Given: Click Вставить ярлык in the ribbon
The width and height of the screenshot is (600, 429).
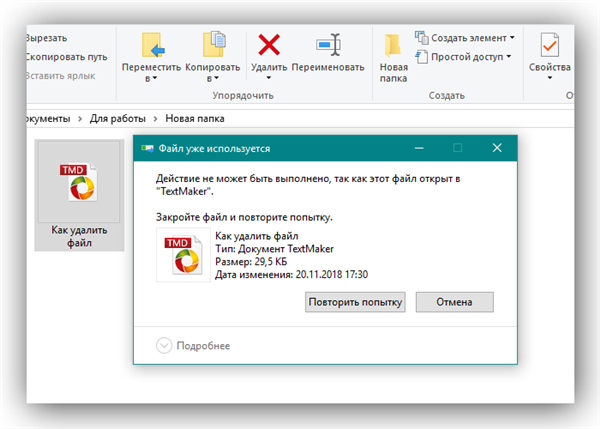Looking at the screenshot, I should click(x=60, y=76).
